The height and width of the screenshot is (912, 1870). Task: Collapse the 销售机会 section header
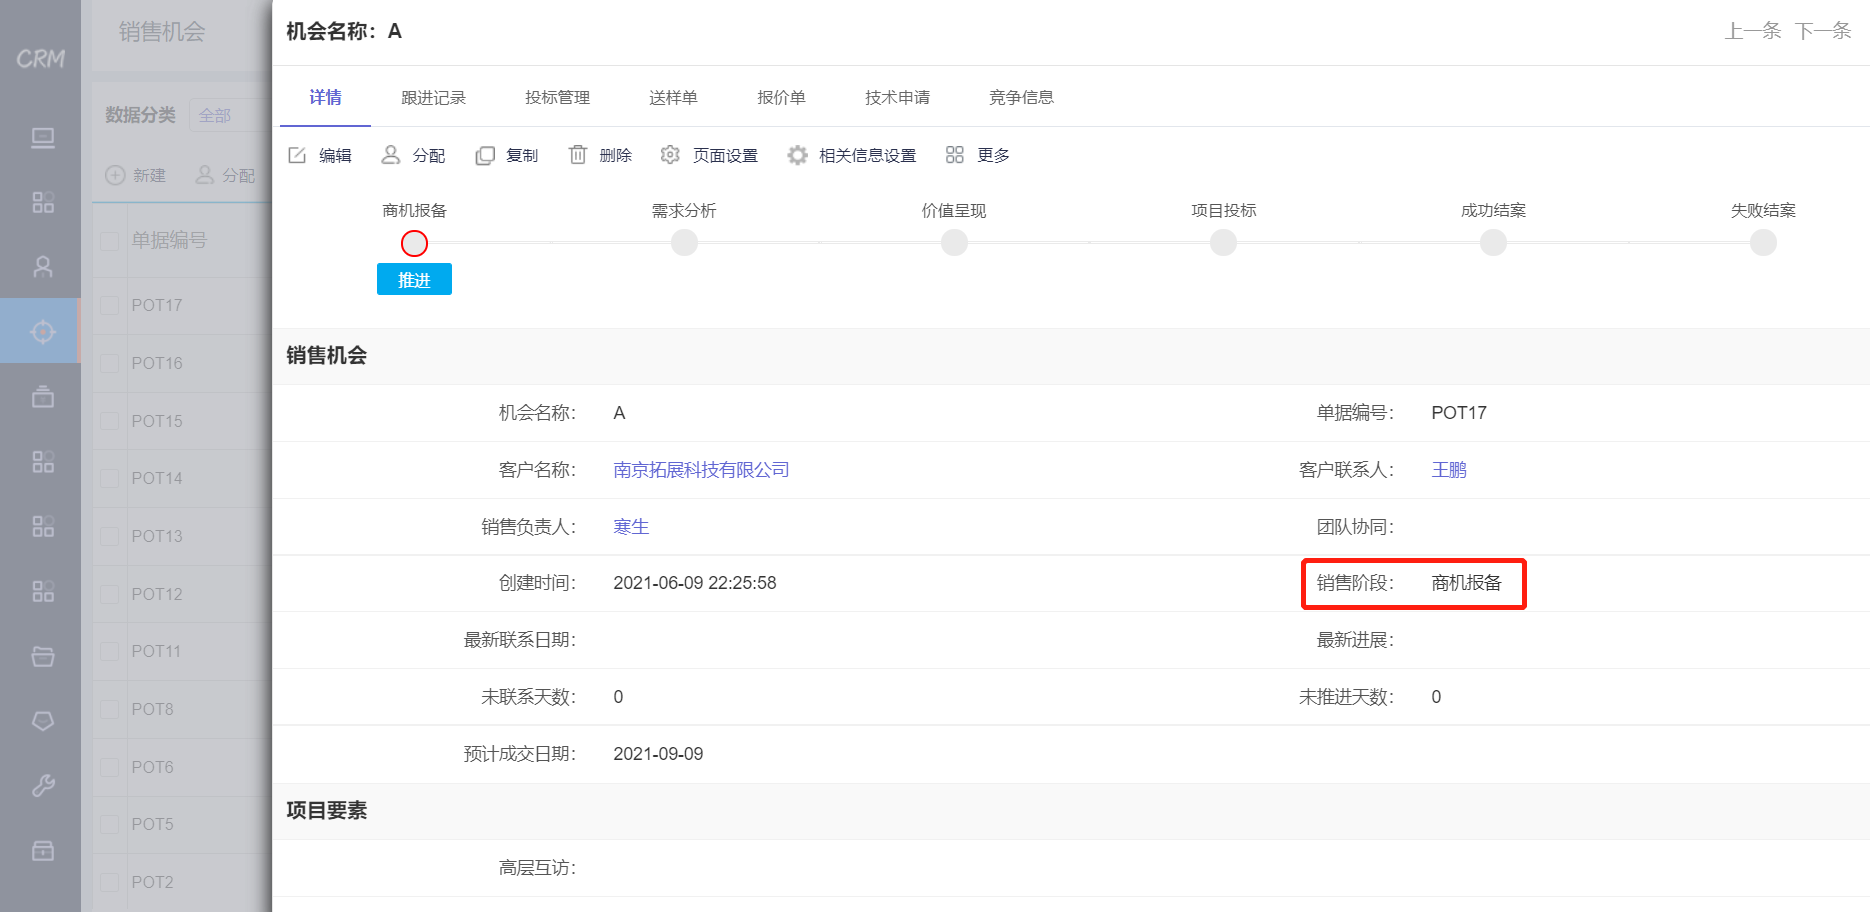pyautogui.click(x=326, y=356)
